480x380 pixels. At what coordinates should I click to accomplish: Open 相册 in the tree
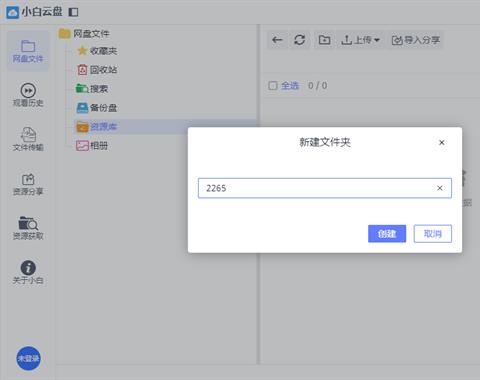coord(99,146)
